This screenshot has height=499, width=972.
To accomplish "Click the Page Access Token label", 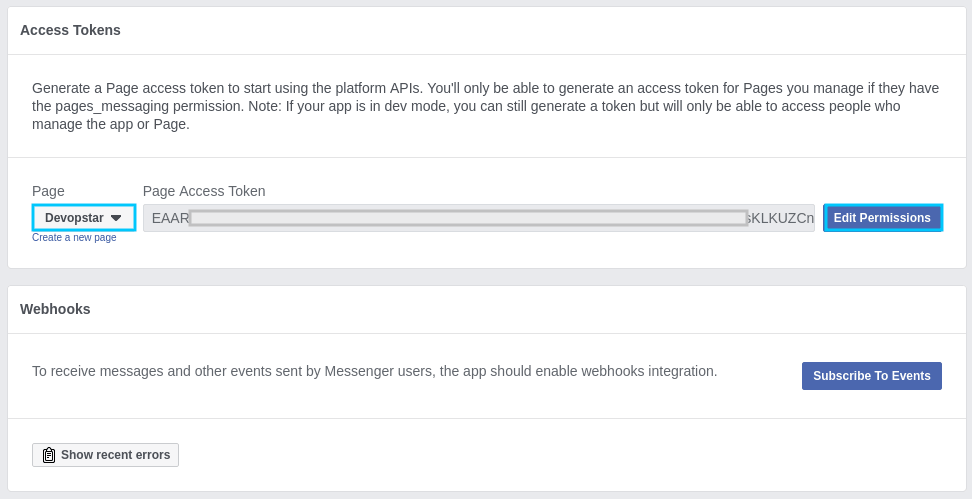I will click(x=204, y=191).
